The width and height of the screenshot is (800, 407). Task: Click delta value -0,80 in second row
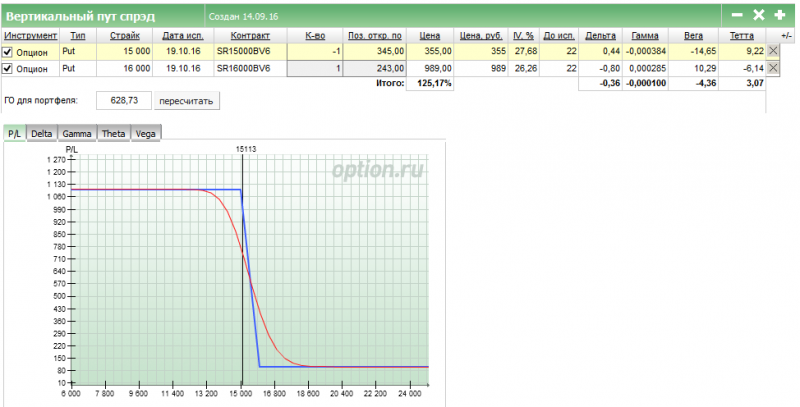coord(610,68)
